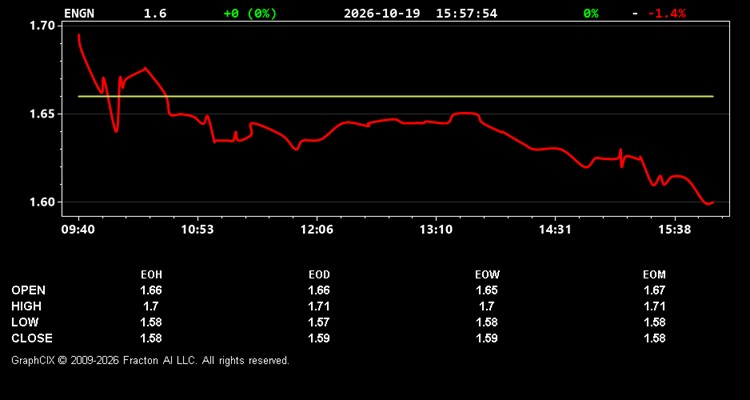Click the yellow opening price reference line
Viewport: 750px width, 400px height.
[396, 97]
